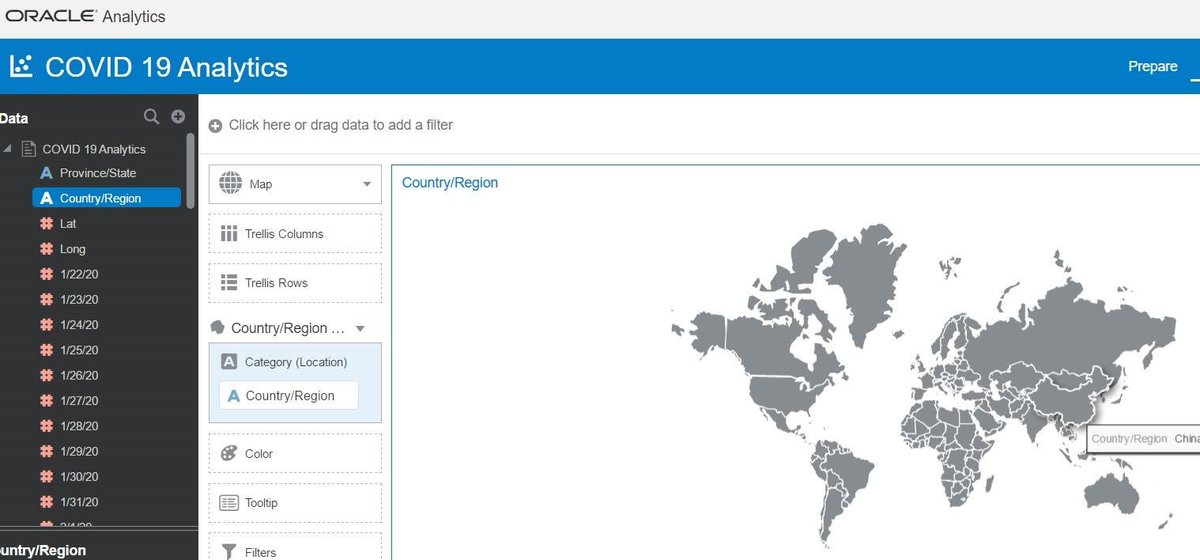The image size is (1200, 560).
Task: Select the highlighted Country/Region column
Action: coord(106,198)
